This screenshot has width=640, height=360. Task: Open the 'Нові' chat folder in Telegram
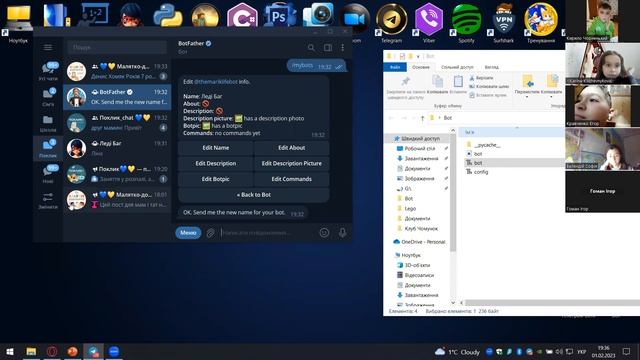click(48, 174)
